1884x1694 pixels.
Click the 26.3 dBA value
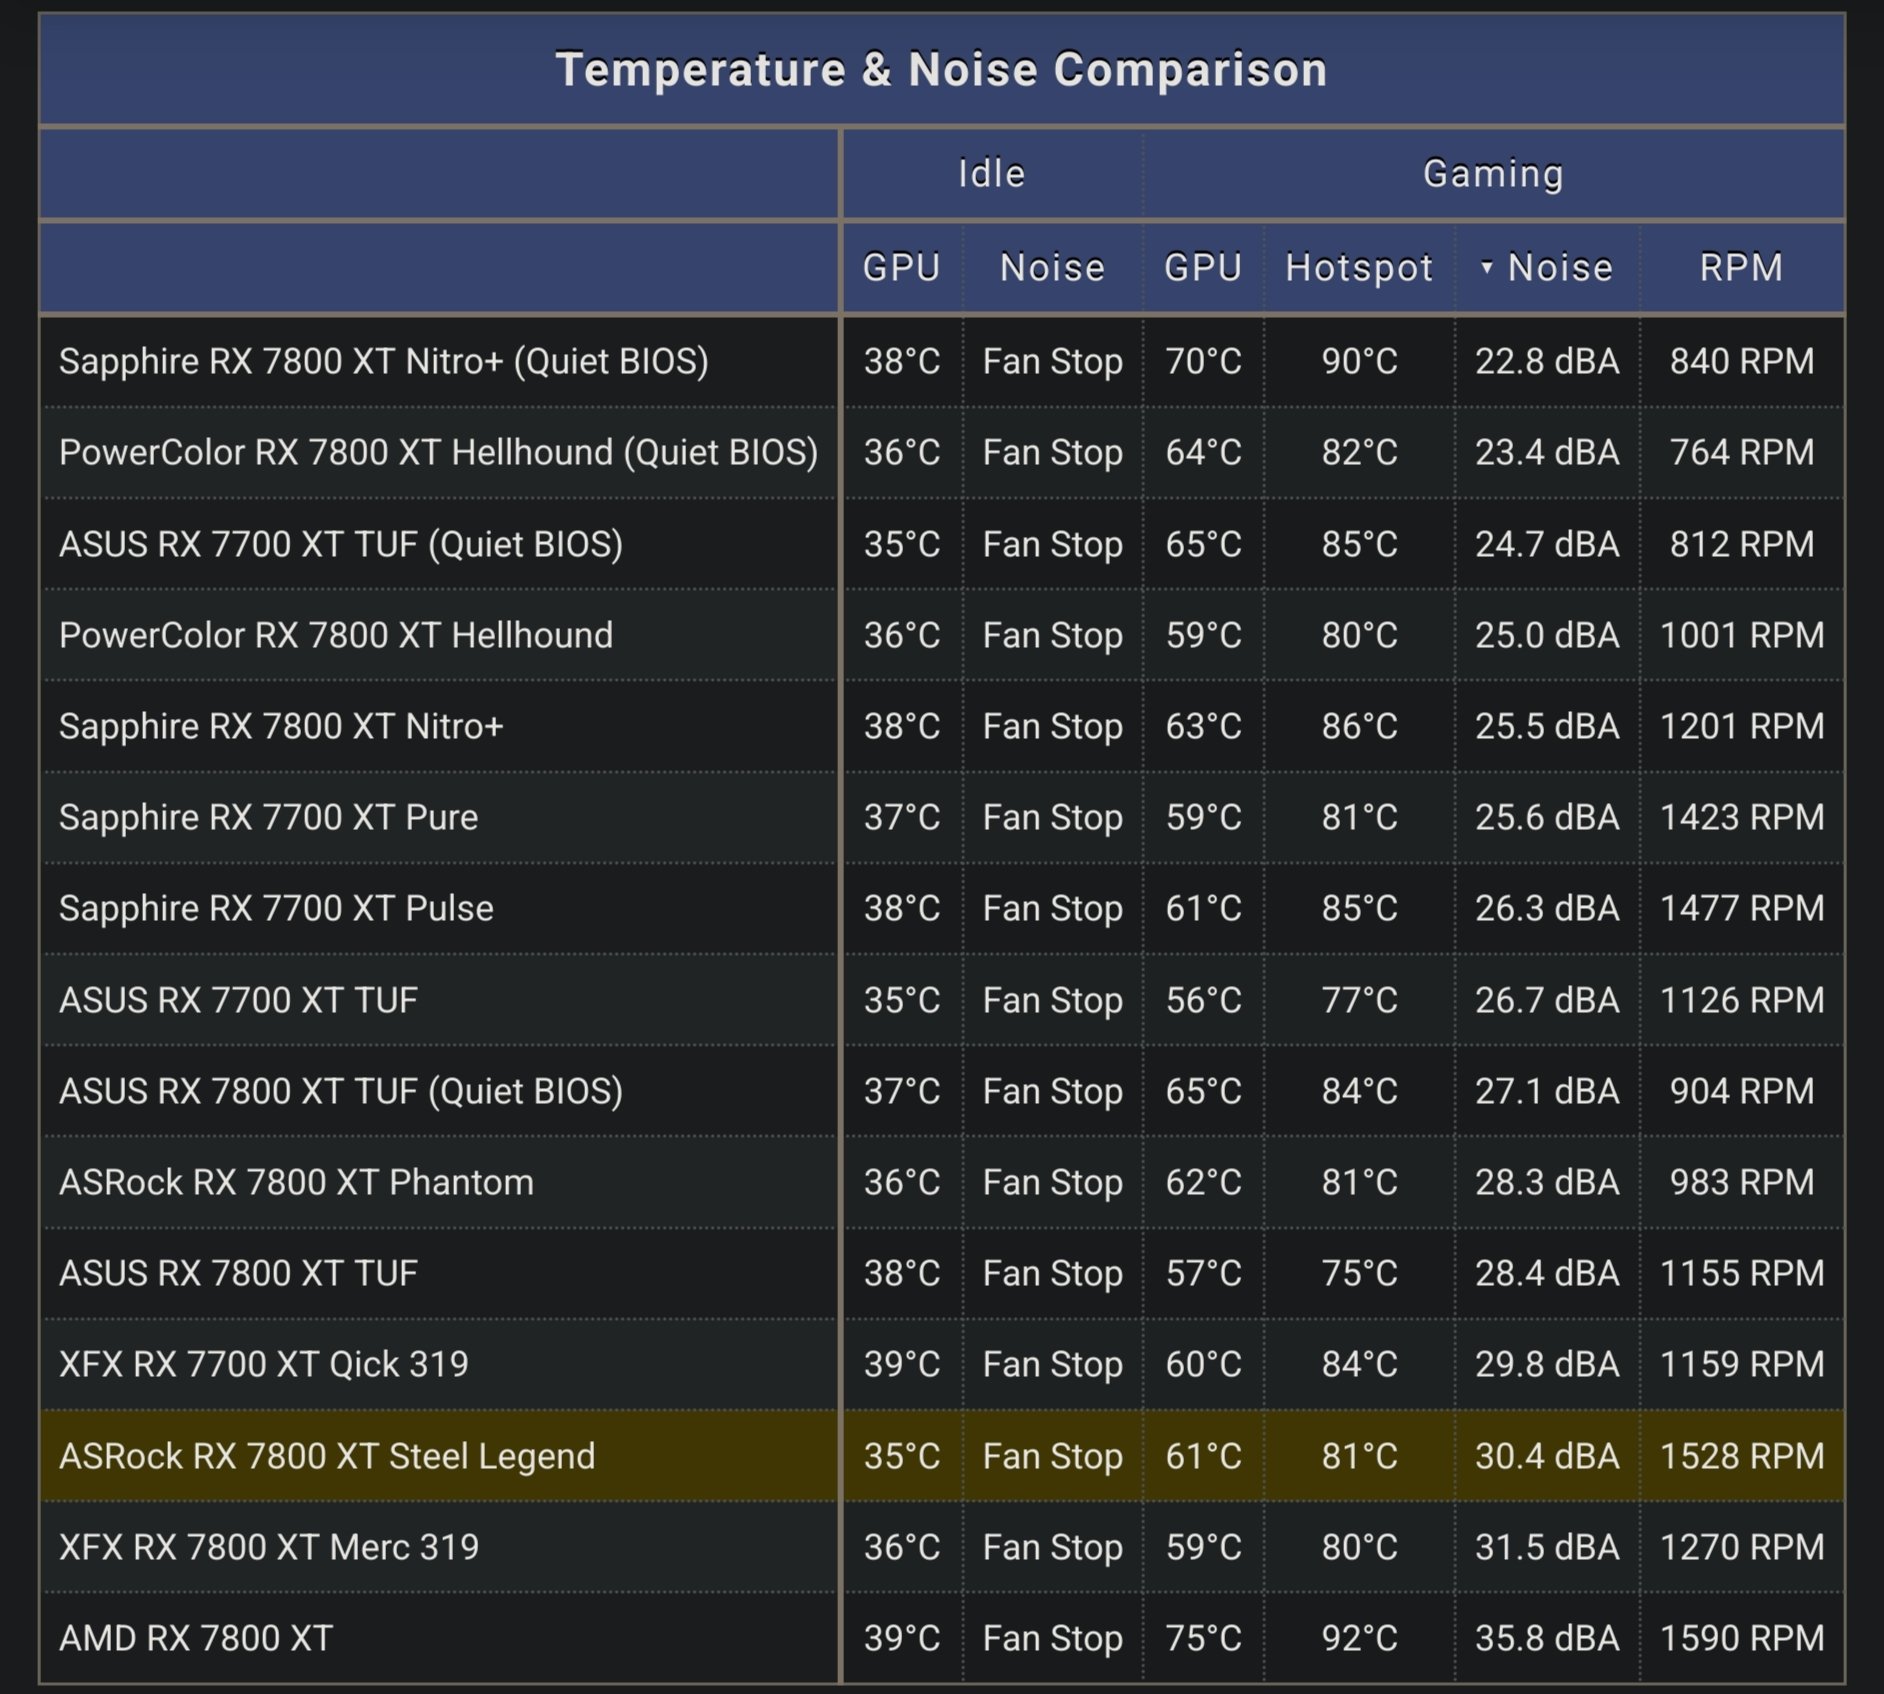(x=1547, y=908)
